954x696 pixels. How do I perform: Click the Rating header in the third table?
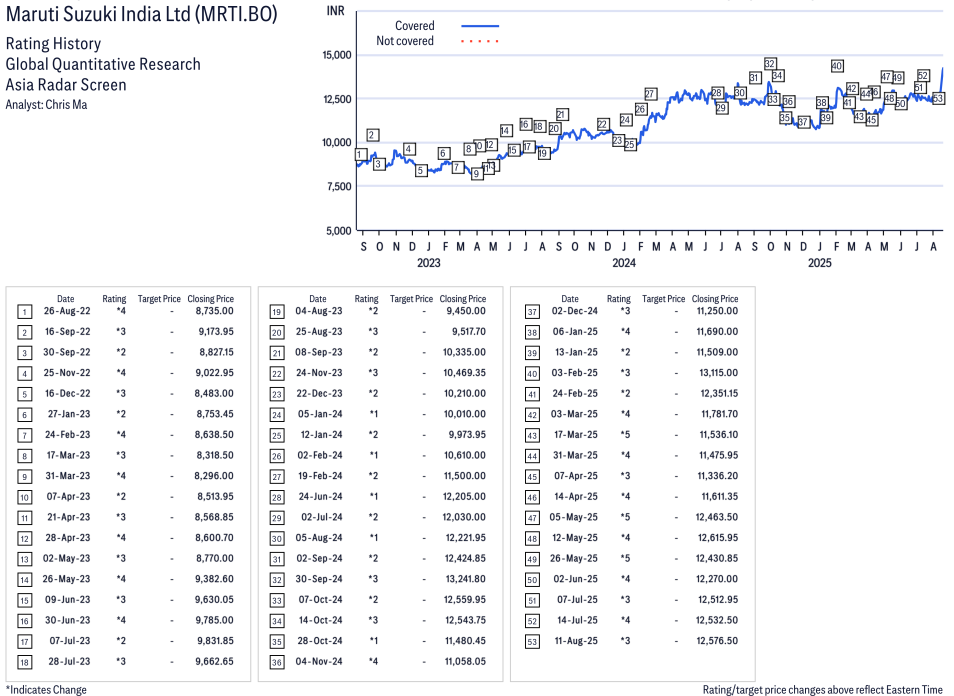coord(619,299)
